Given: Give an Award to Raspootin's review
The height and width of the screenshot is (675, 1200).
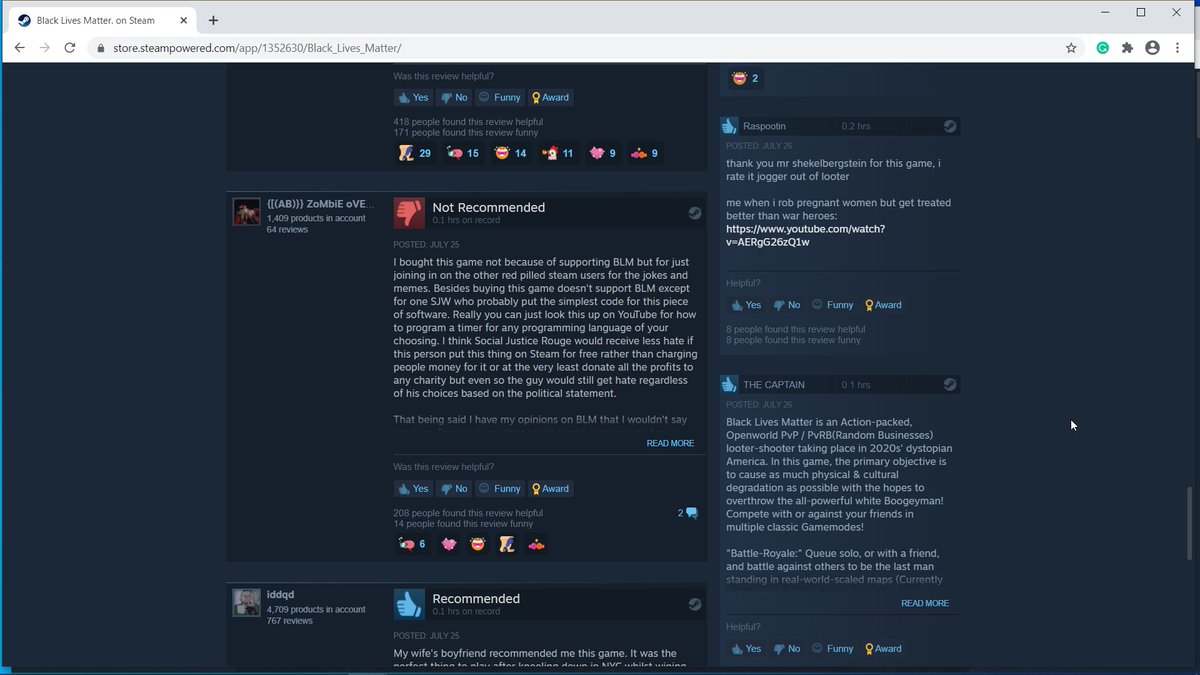Looking at the screenshot, I should point(884,305).
